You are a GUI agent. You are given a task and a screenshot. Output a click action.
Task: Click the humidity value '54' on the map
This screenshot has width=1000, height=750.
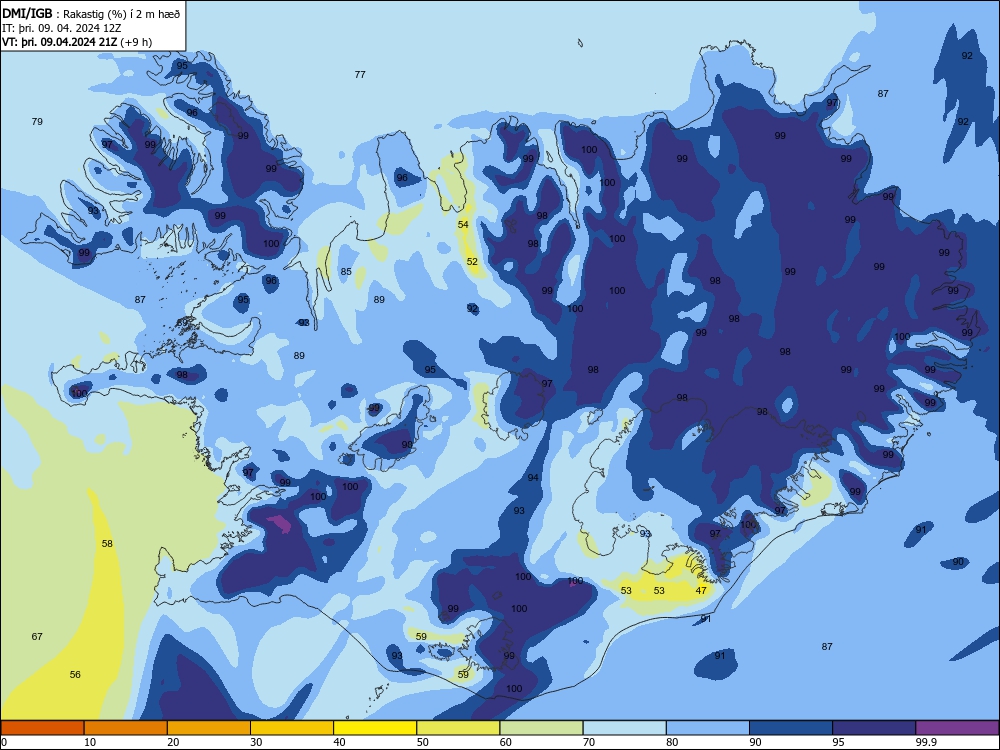tap(463, 224)
